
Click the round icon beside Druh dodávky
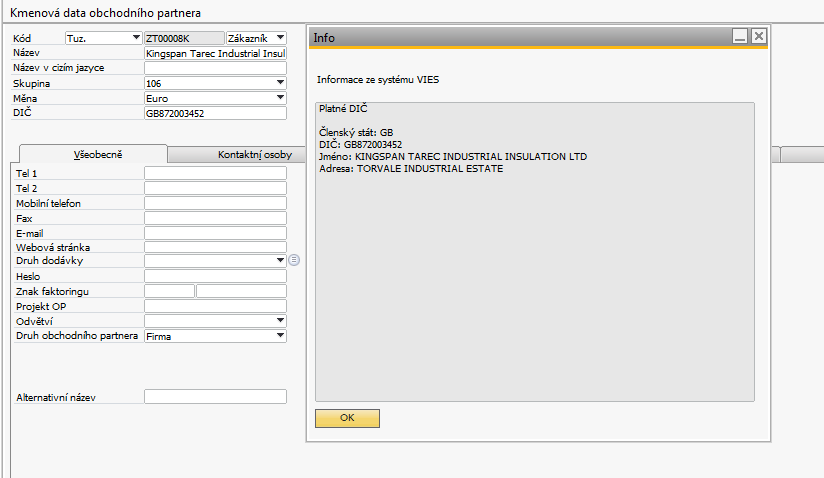tap(294, 260)
